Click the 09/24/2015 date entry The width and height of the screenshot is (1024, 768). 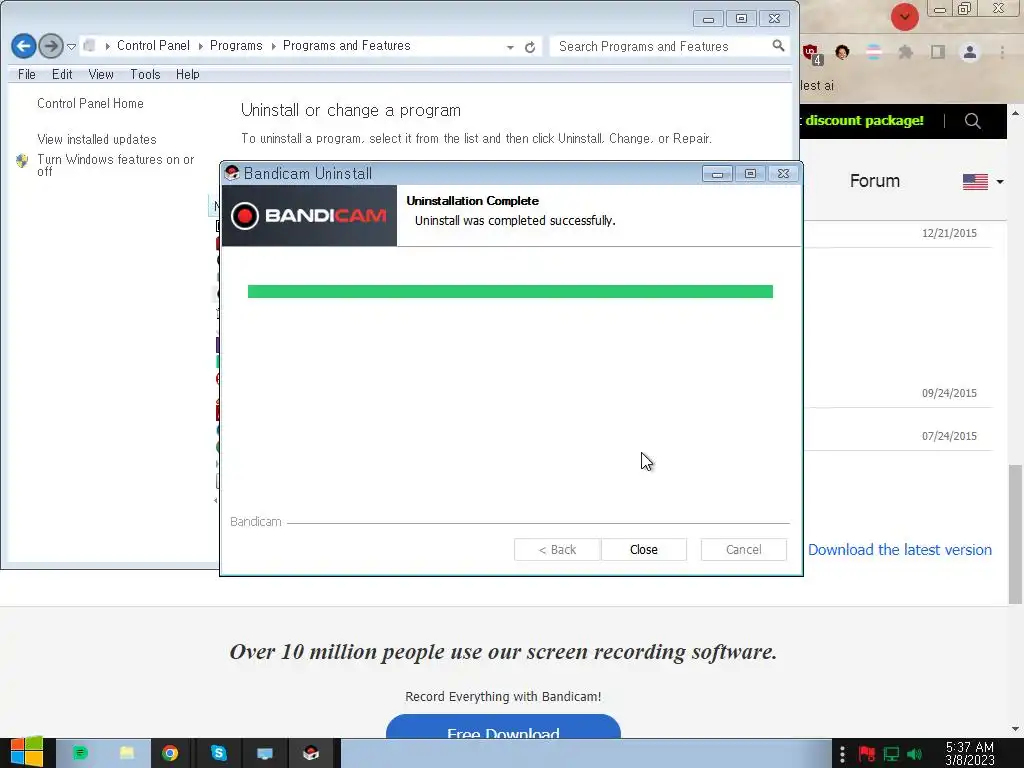tap(949, 393)
